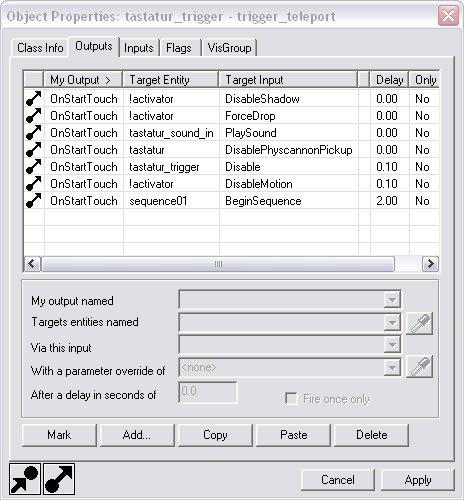Click the Apply button
Image resolution: width=464 pixels, height=500 pixels.
[x=418, y=480]
